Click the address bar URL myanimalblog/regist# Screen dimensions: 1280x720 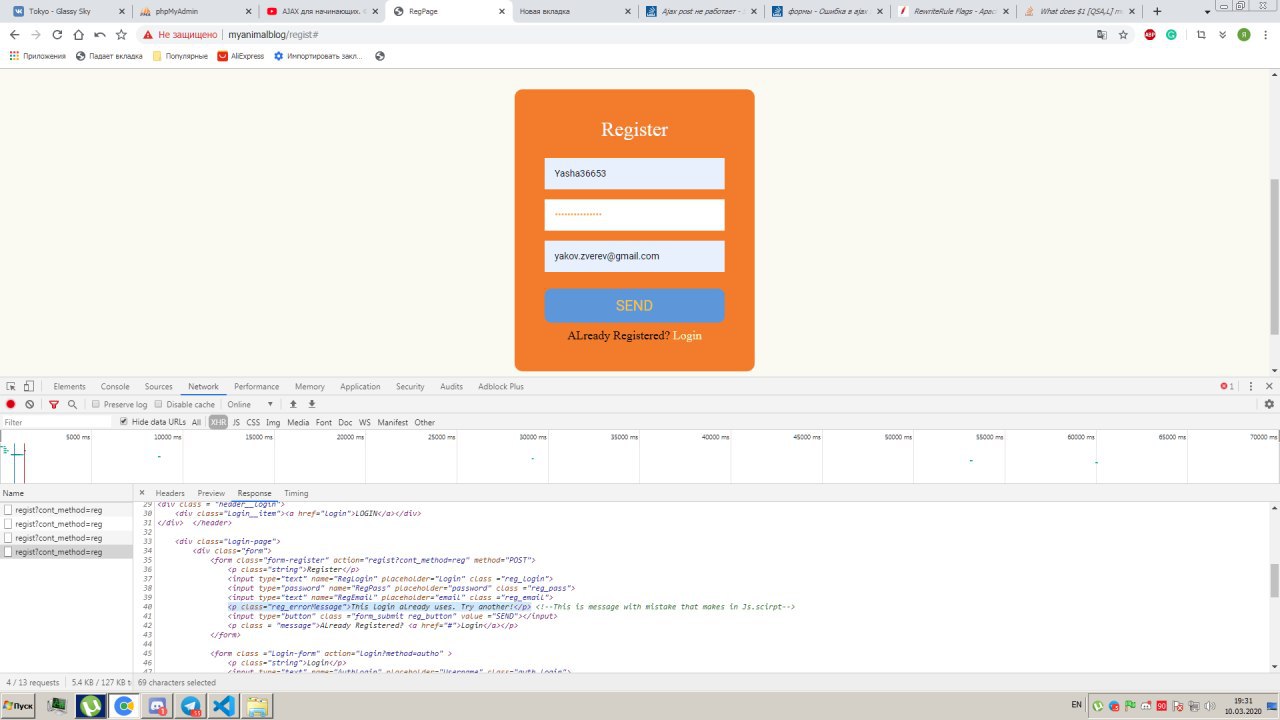(273, 34)
